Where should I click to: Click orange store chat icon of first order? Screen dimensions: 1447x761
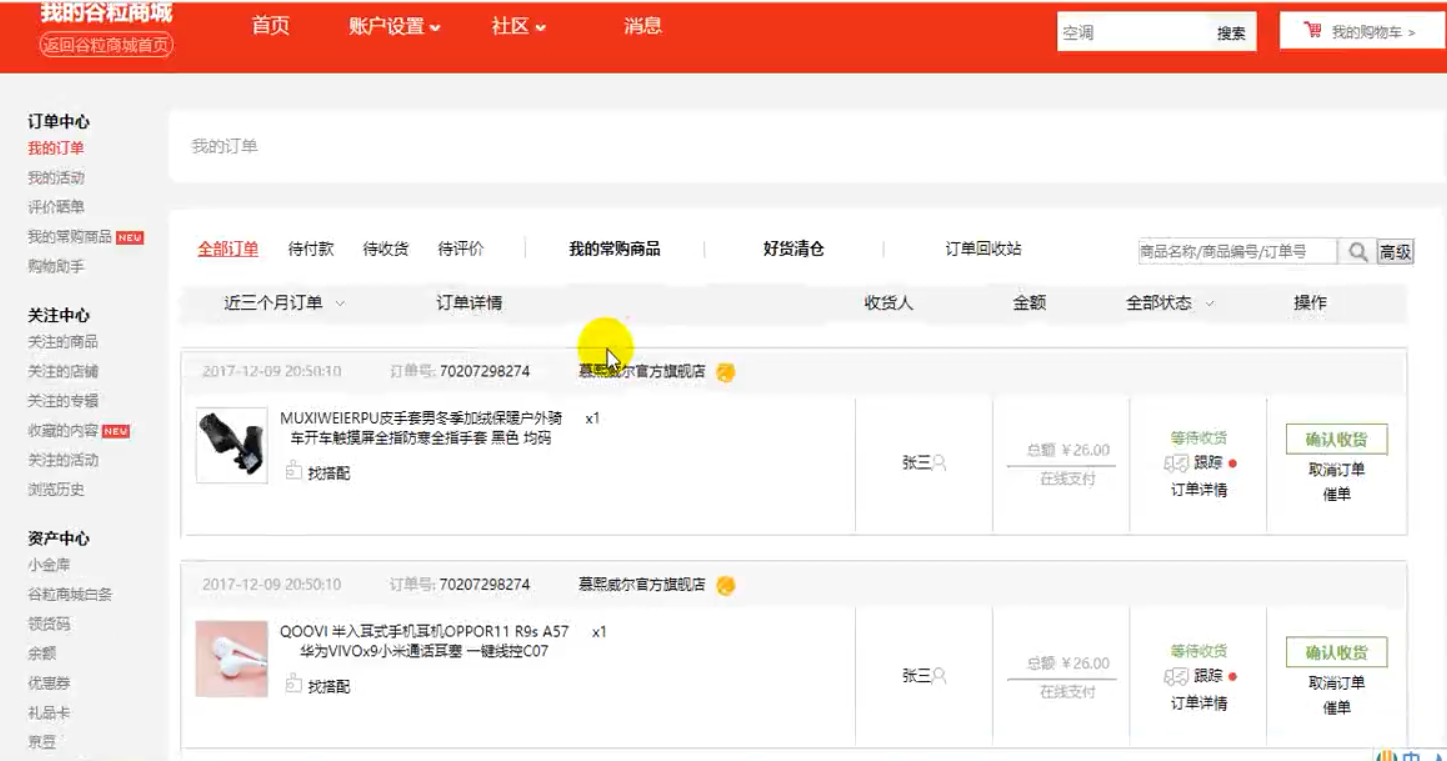725,372
